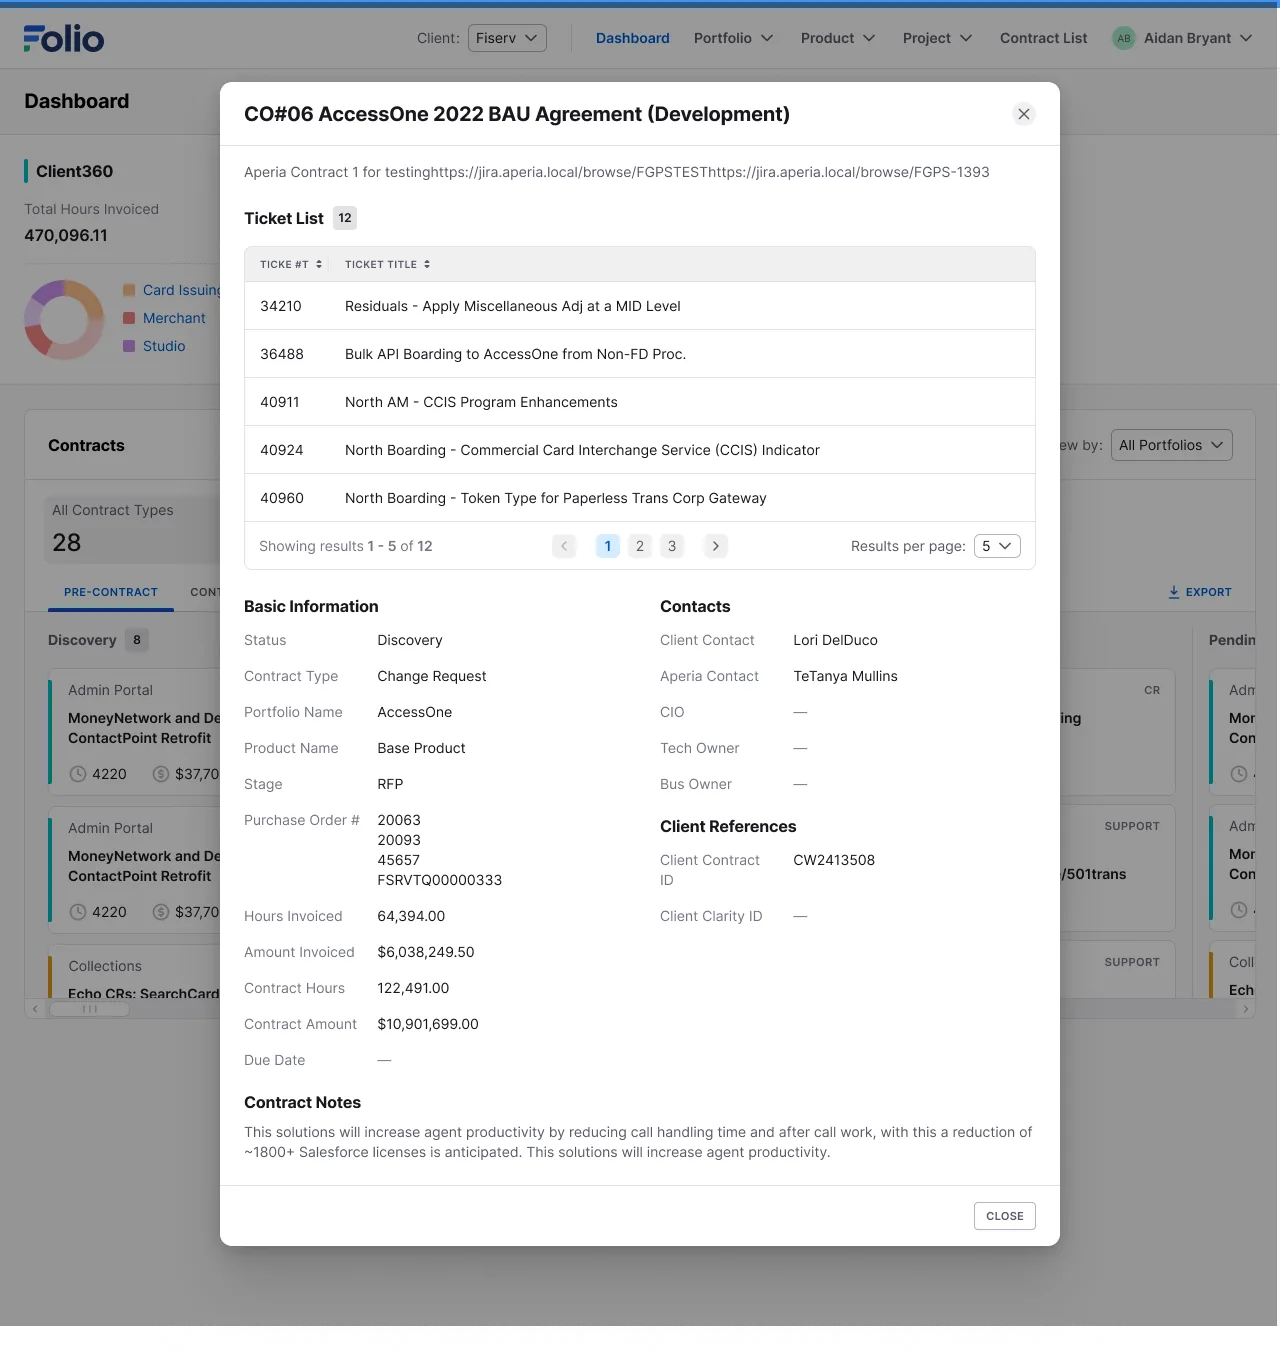Select ticket 40911 CCIS Program Enhancements
Viewport: 1280px width, 1354px height.
click(x=640, y=402)
